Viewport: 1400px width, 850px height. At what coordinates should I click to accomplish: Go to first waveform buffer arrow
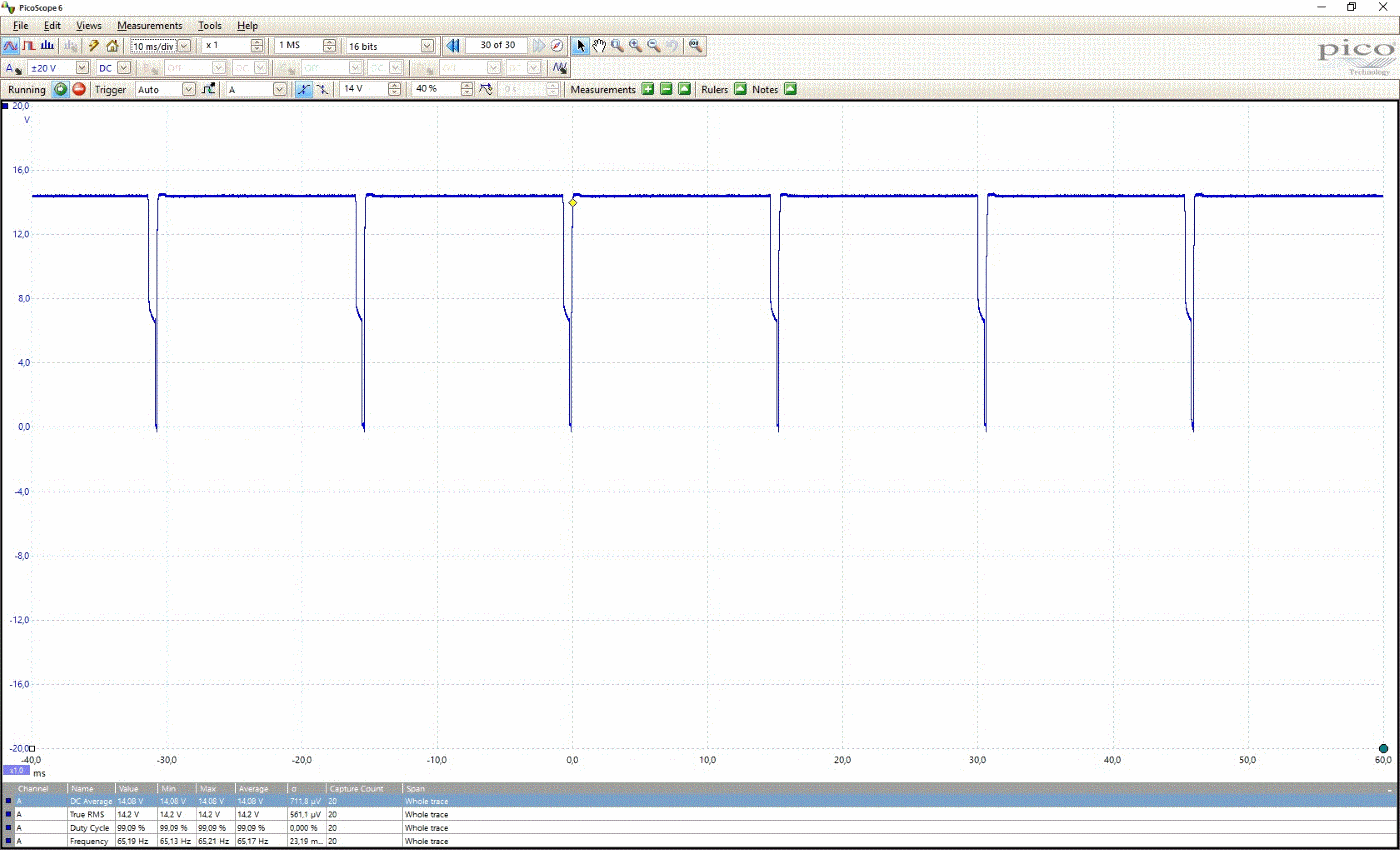452,45
